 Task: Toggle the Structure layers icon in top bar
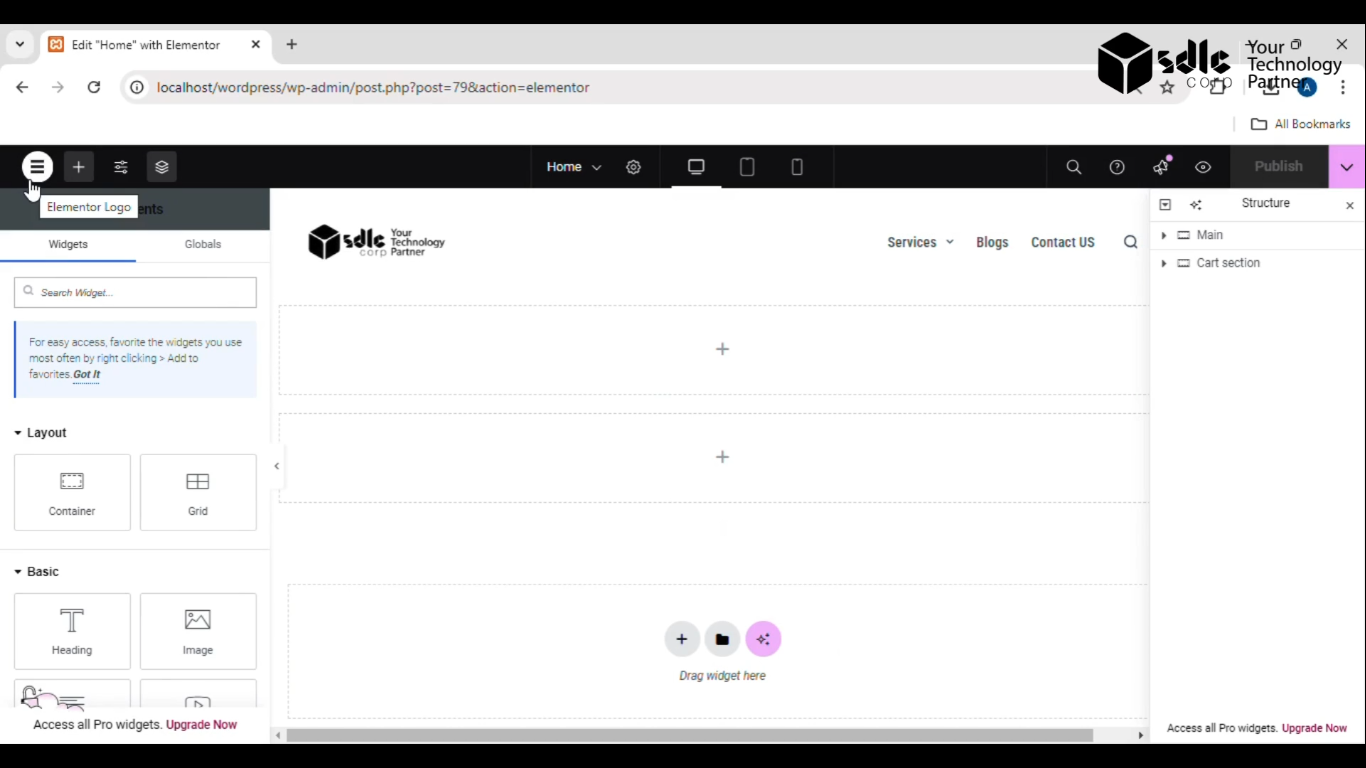point(162,167)
